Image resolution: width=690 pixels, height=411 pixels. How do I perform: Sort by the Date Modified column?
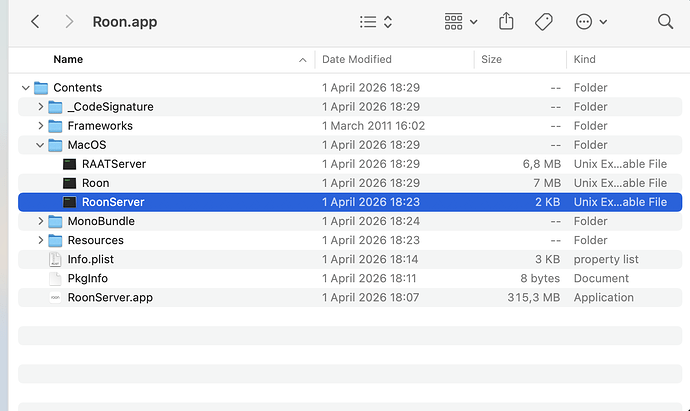click(357, 59)
